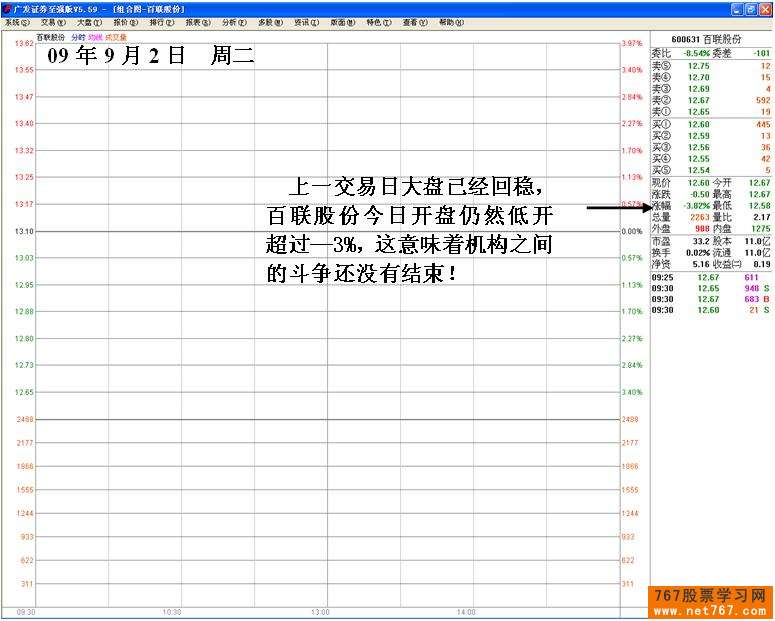Open the 分析(F) menu
Screen dimensions: 775x621
click(x=234, y=23)
